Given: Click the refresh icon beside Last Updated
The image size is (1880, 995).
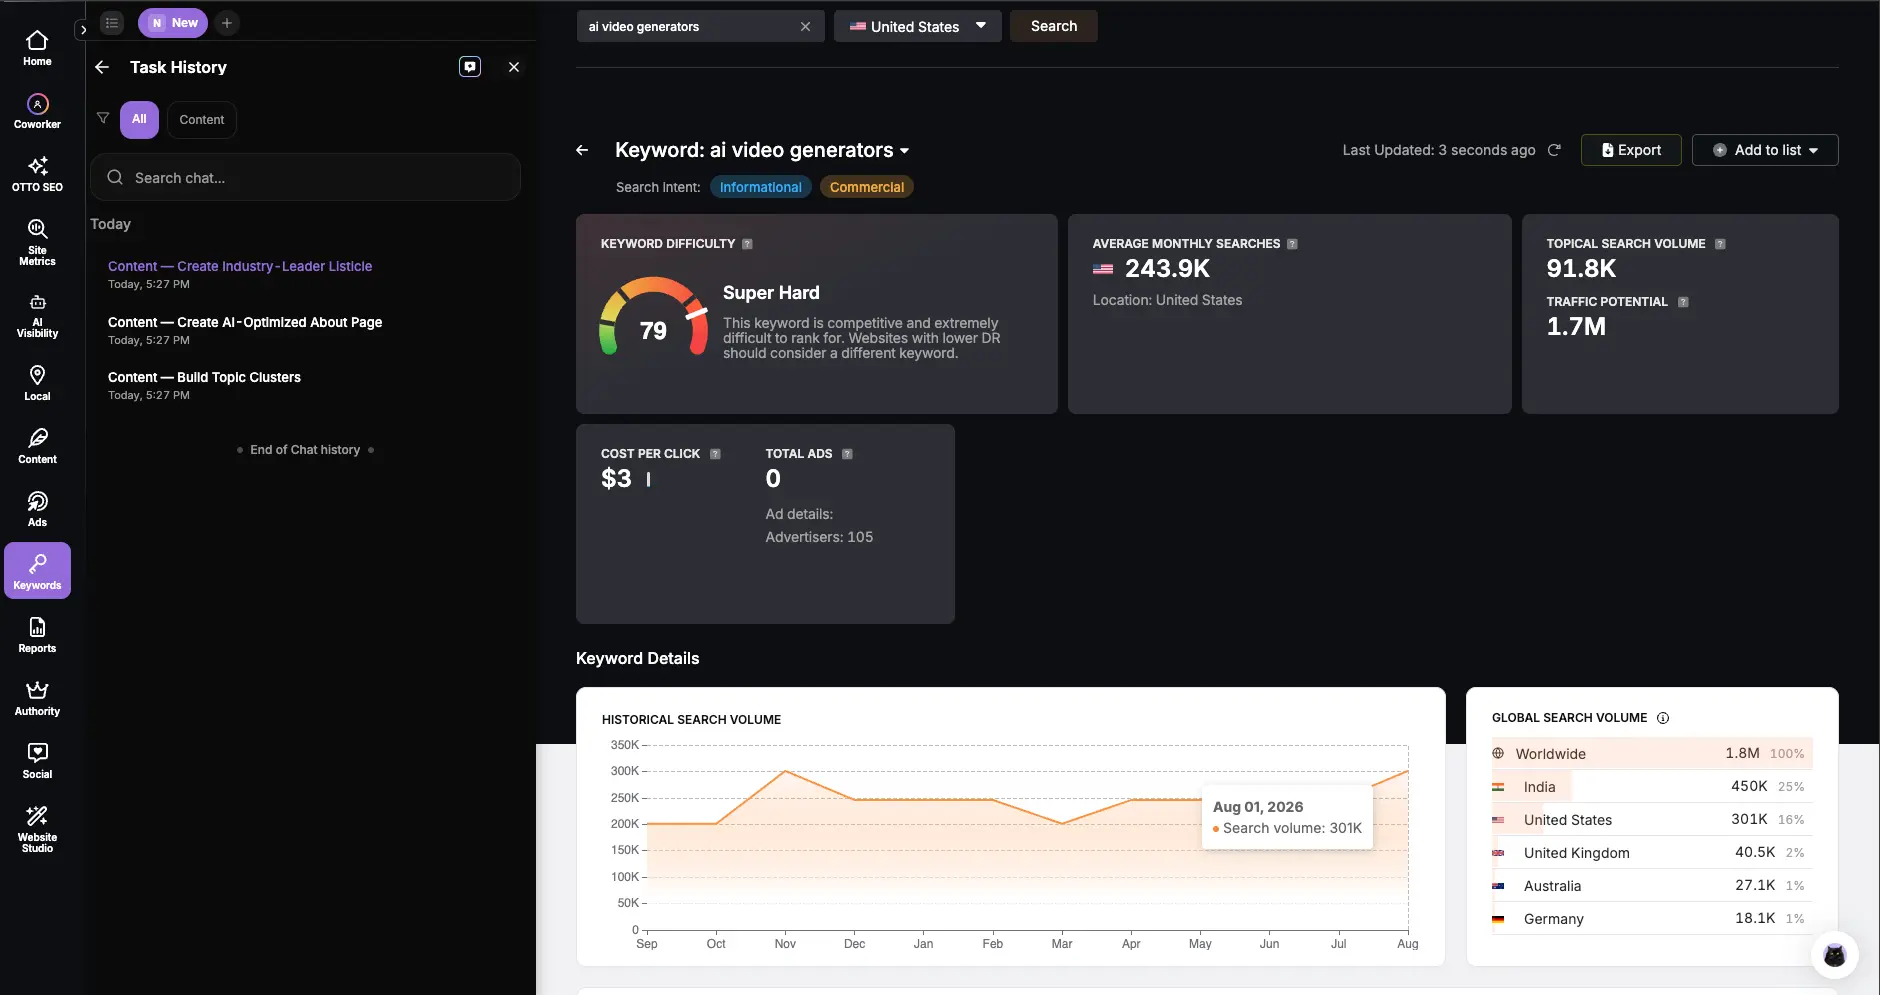Looking at the screenshot, I should (1554, 150).
